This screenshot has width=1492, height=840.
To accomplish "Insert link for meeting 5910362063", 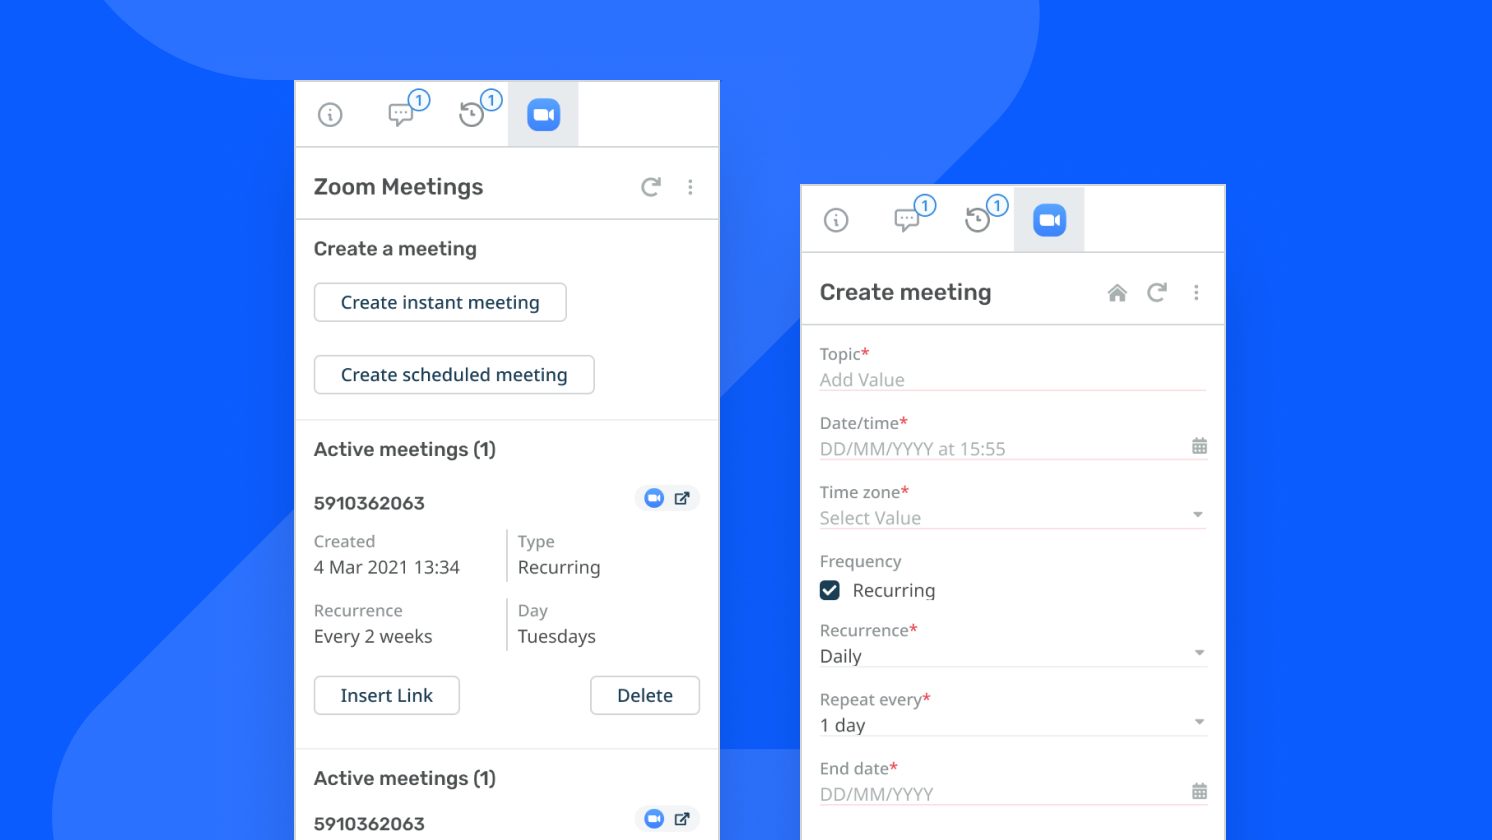I will pyautogui.click(x=387, y=695).
